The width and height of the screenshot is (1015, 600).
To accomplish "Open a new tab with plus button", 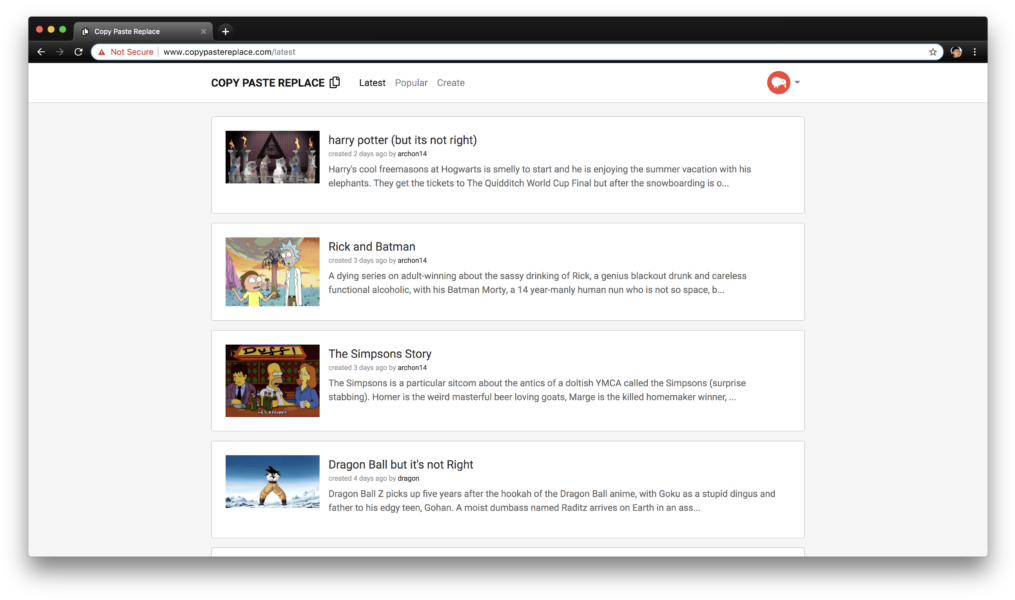I will 225,31.
